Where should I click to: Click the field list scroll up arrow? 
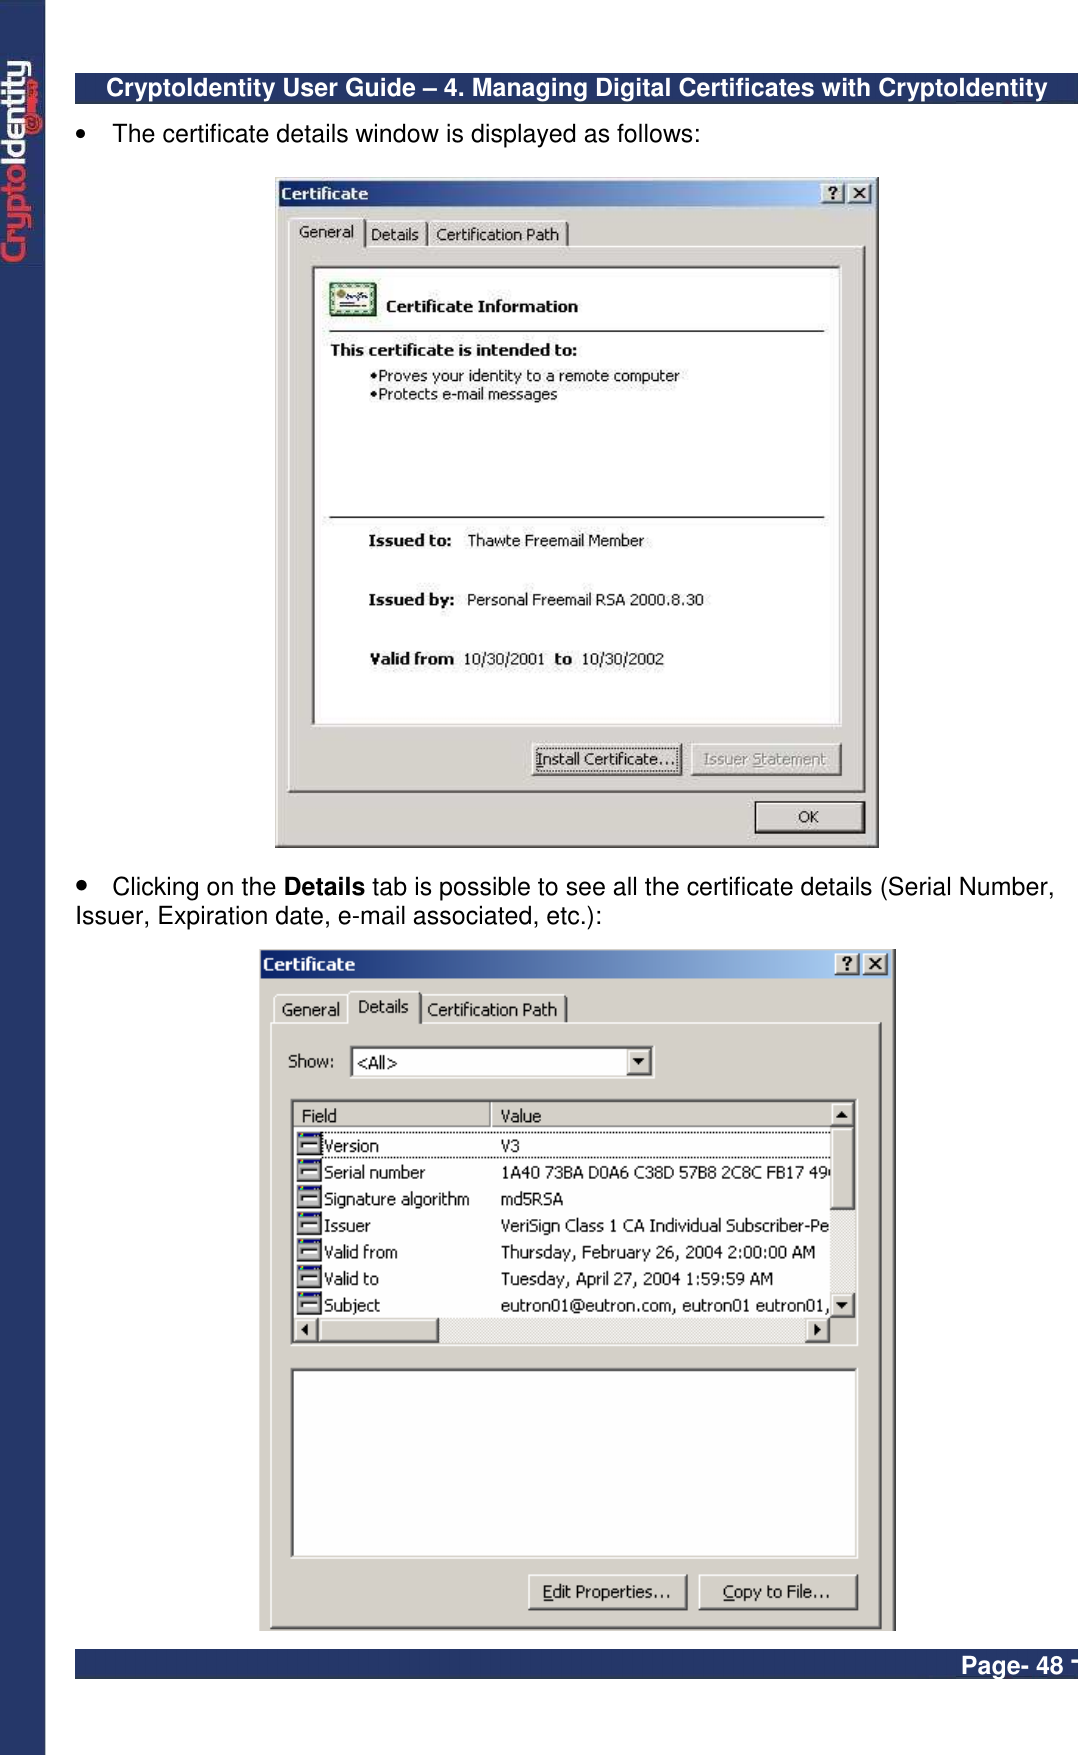point(842,1114)
